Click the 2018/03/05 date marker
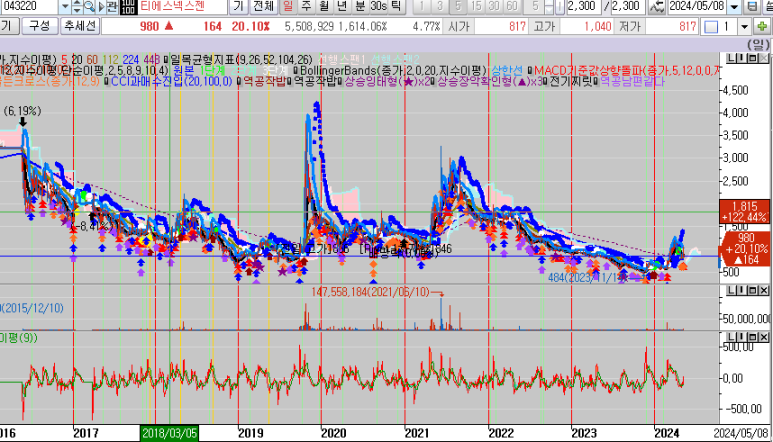773x442 pixels. (x=170, y=433)
